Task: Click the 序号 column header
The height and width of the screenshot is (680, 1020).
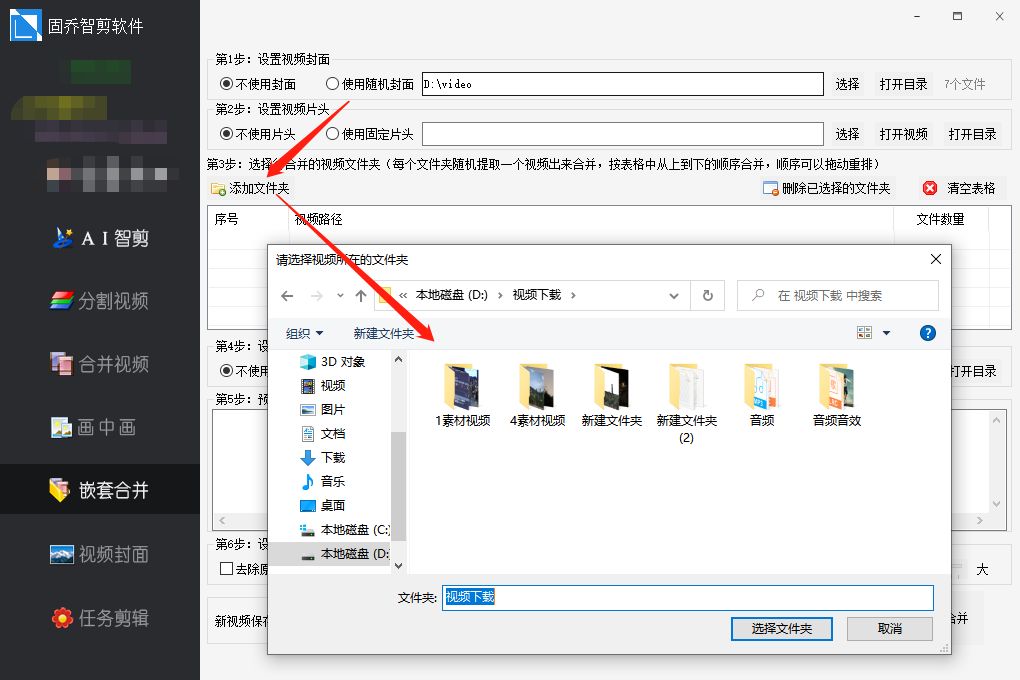Action: click(x=248, y=219)
